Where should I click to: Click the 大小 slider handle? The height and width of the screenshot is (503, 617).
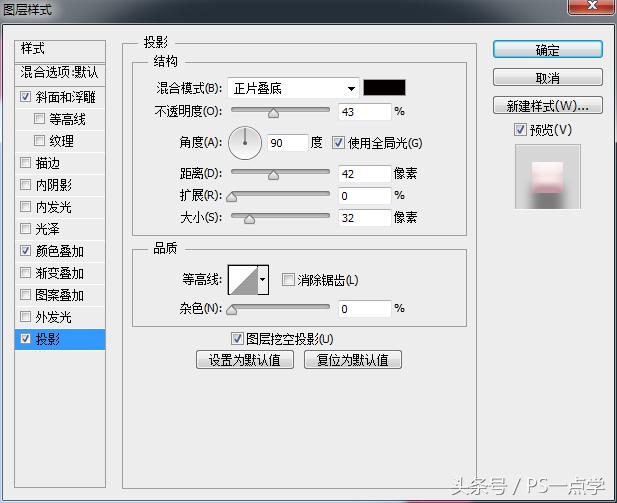249,219
